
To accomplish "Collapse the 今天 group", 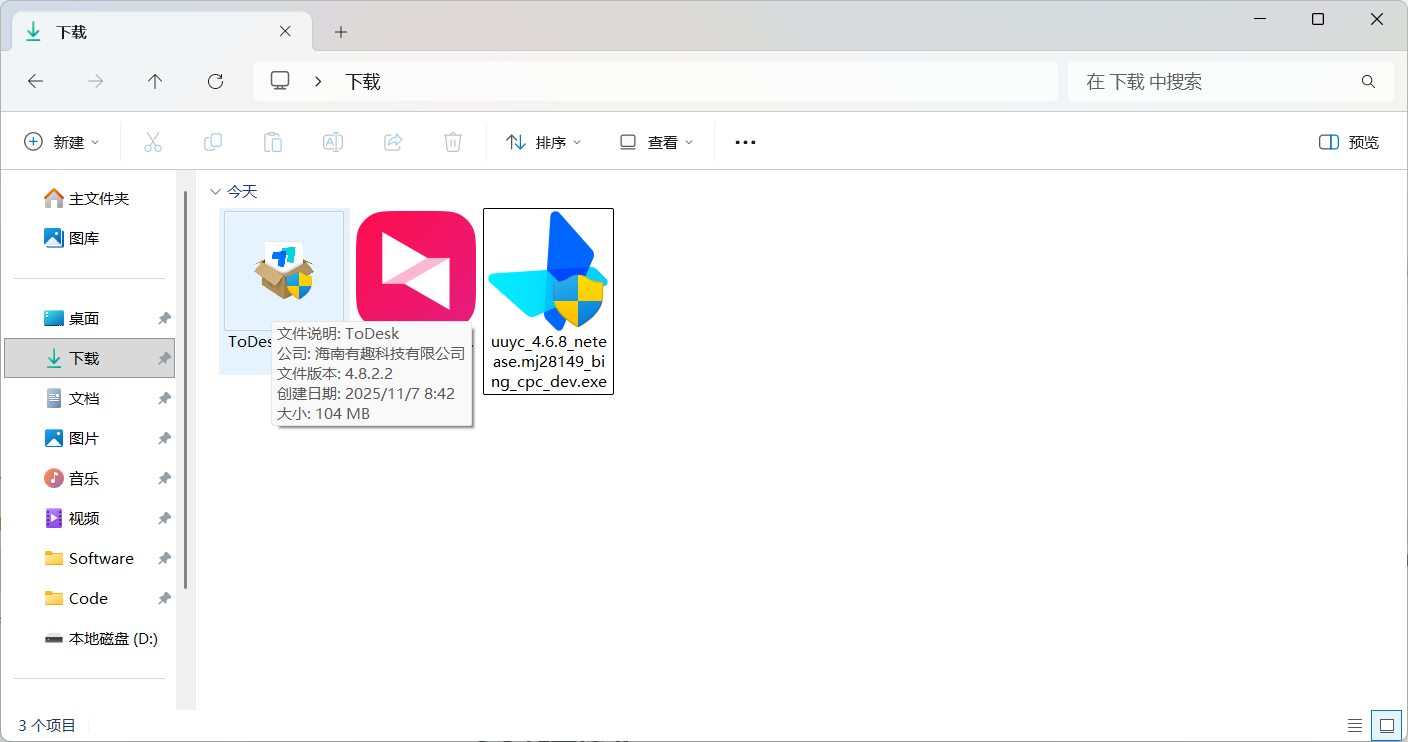I will click(x=216, y=190).
